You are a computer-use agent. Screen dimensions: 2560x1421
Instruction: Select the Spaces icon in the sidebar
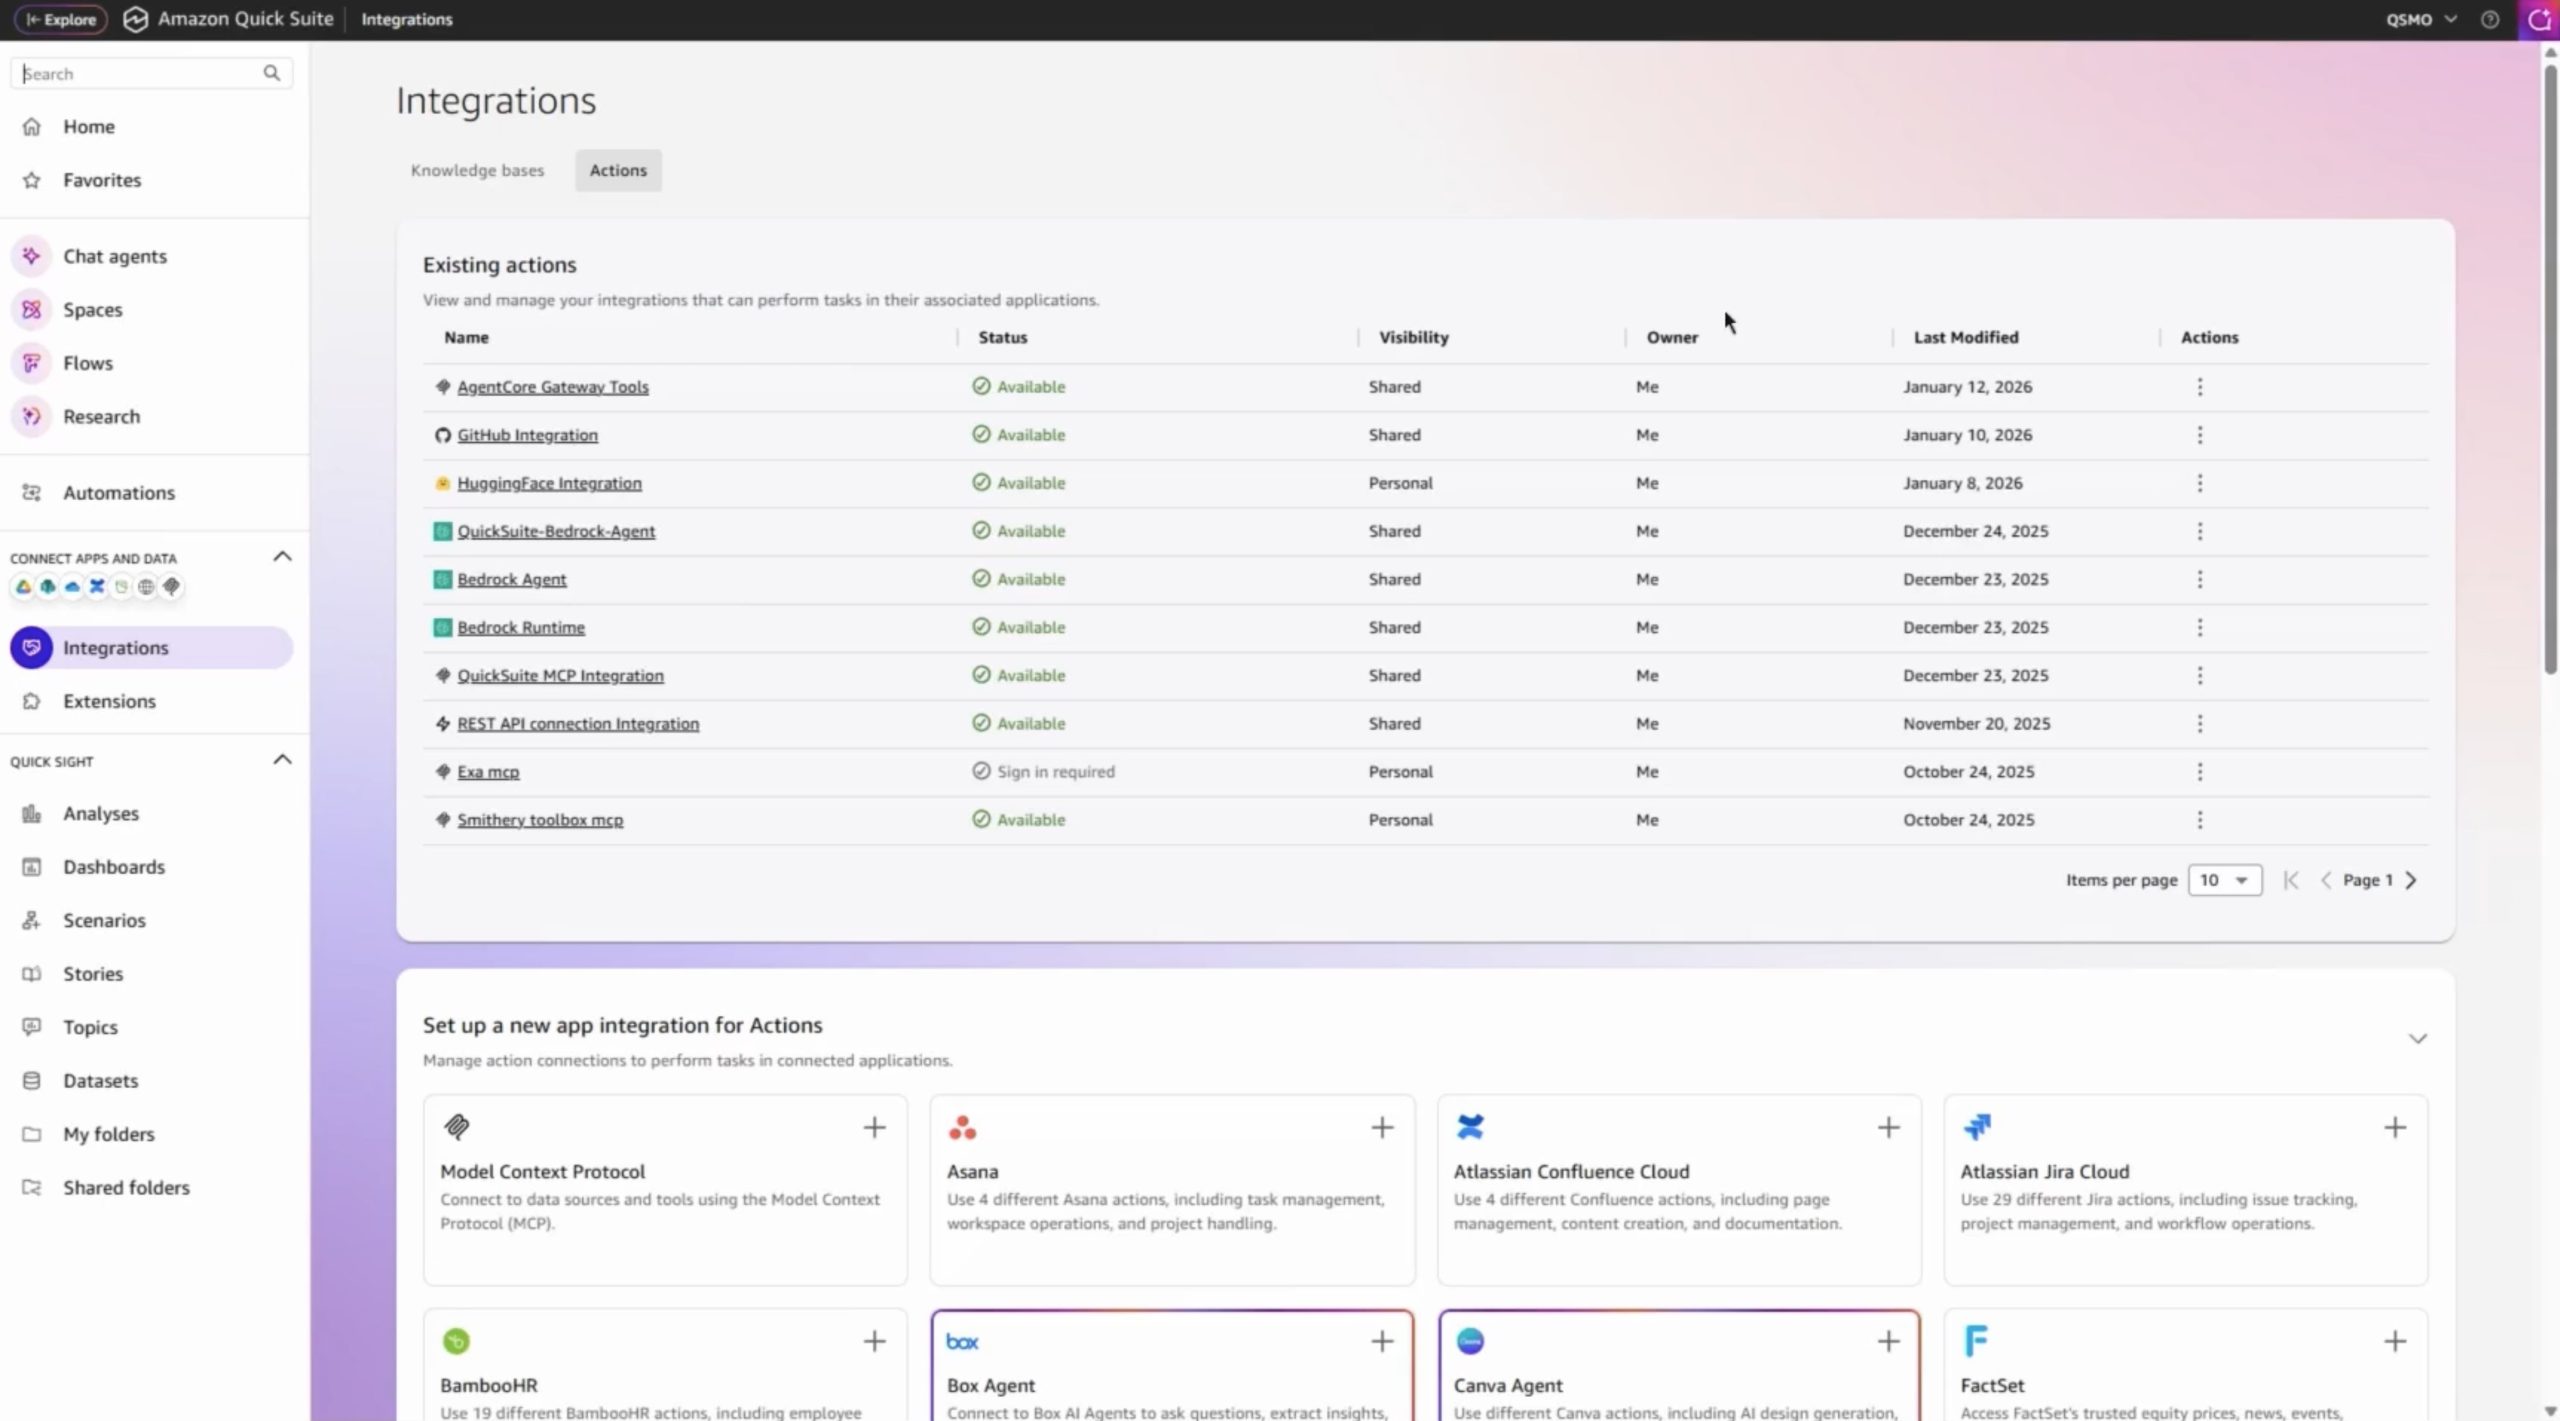[31, 309]
